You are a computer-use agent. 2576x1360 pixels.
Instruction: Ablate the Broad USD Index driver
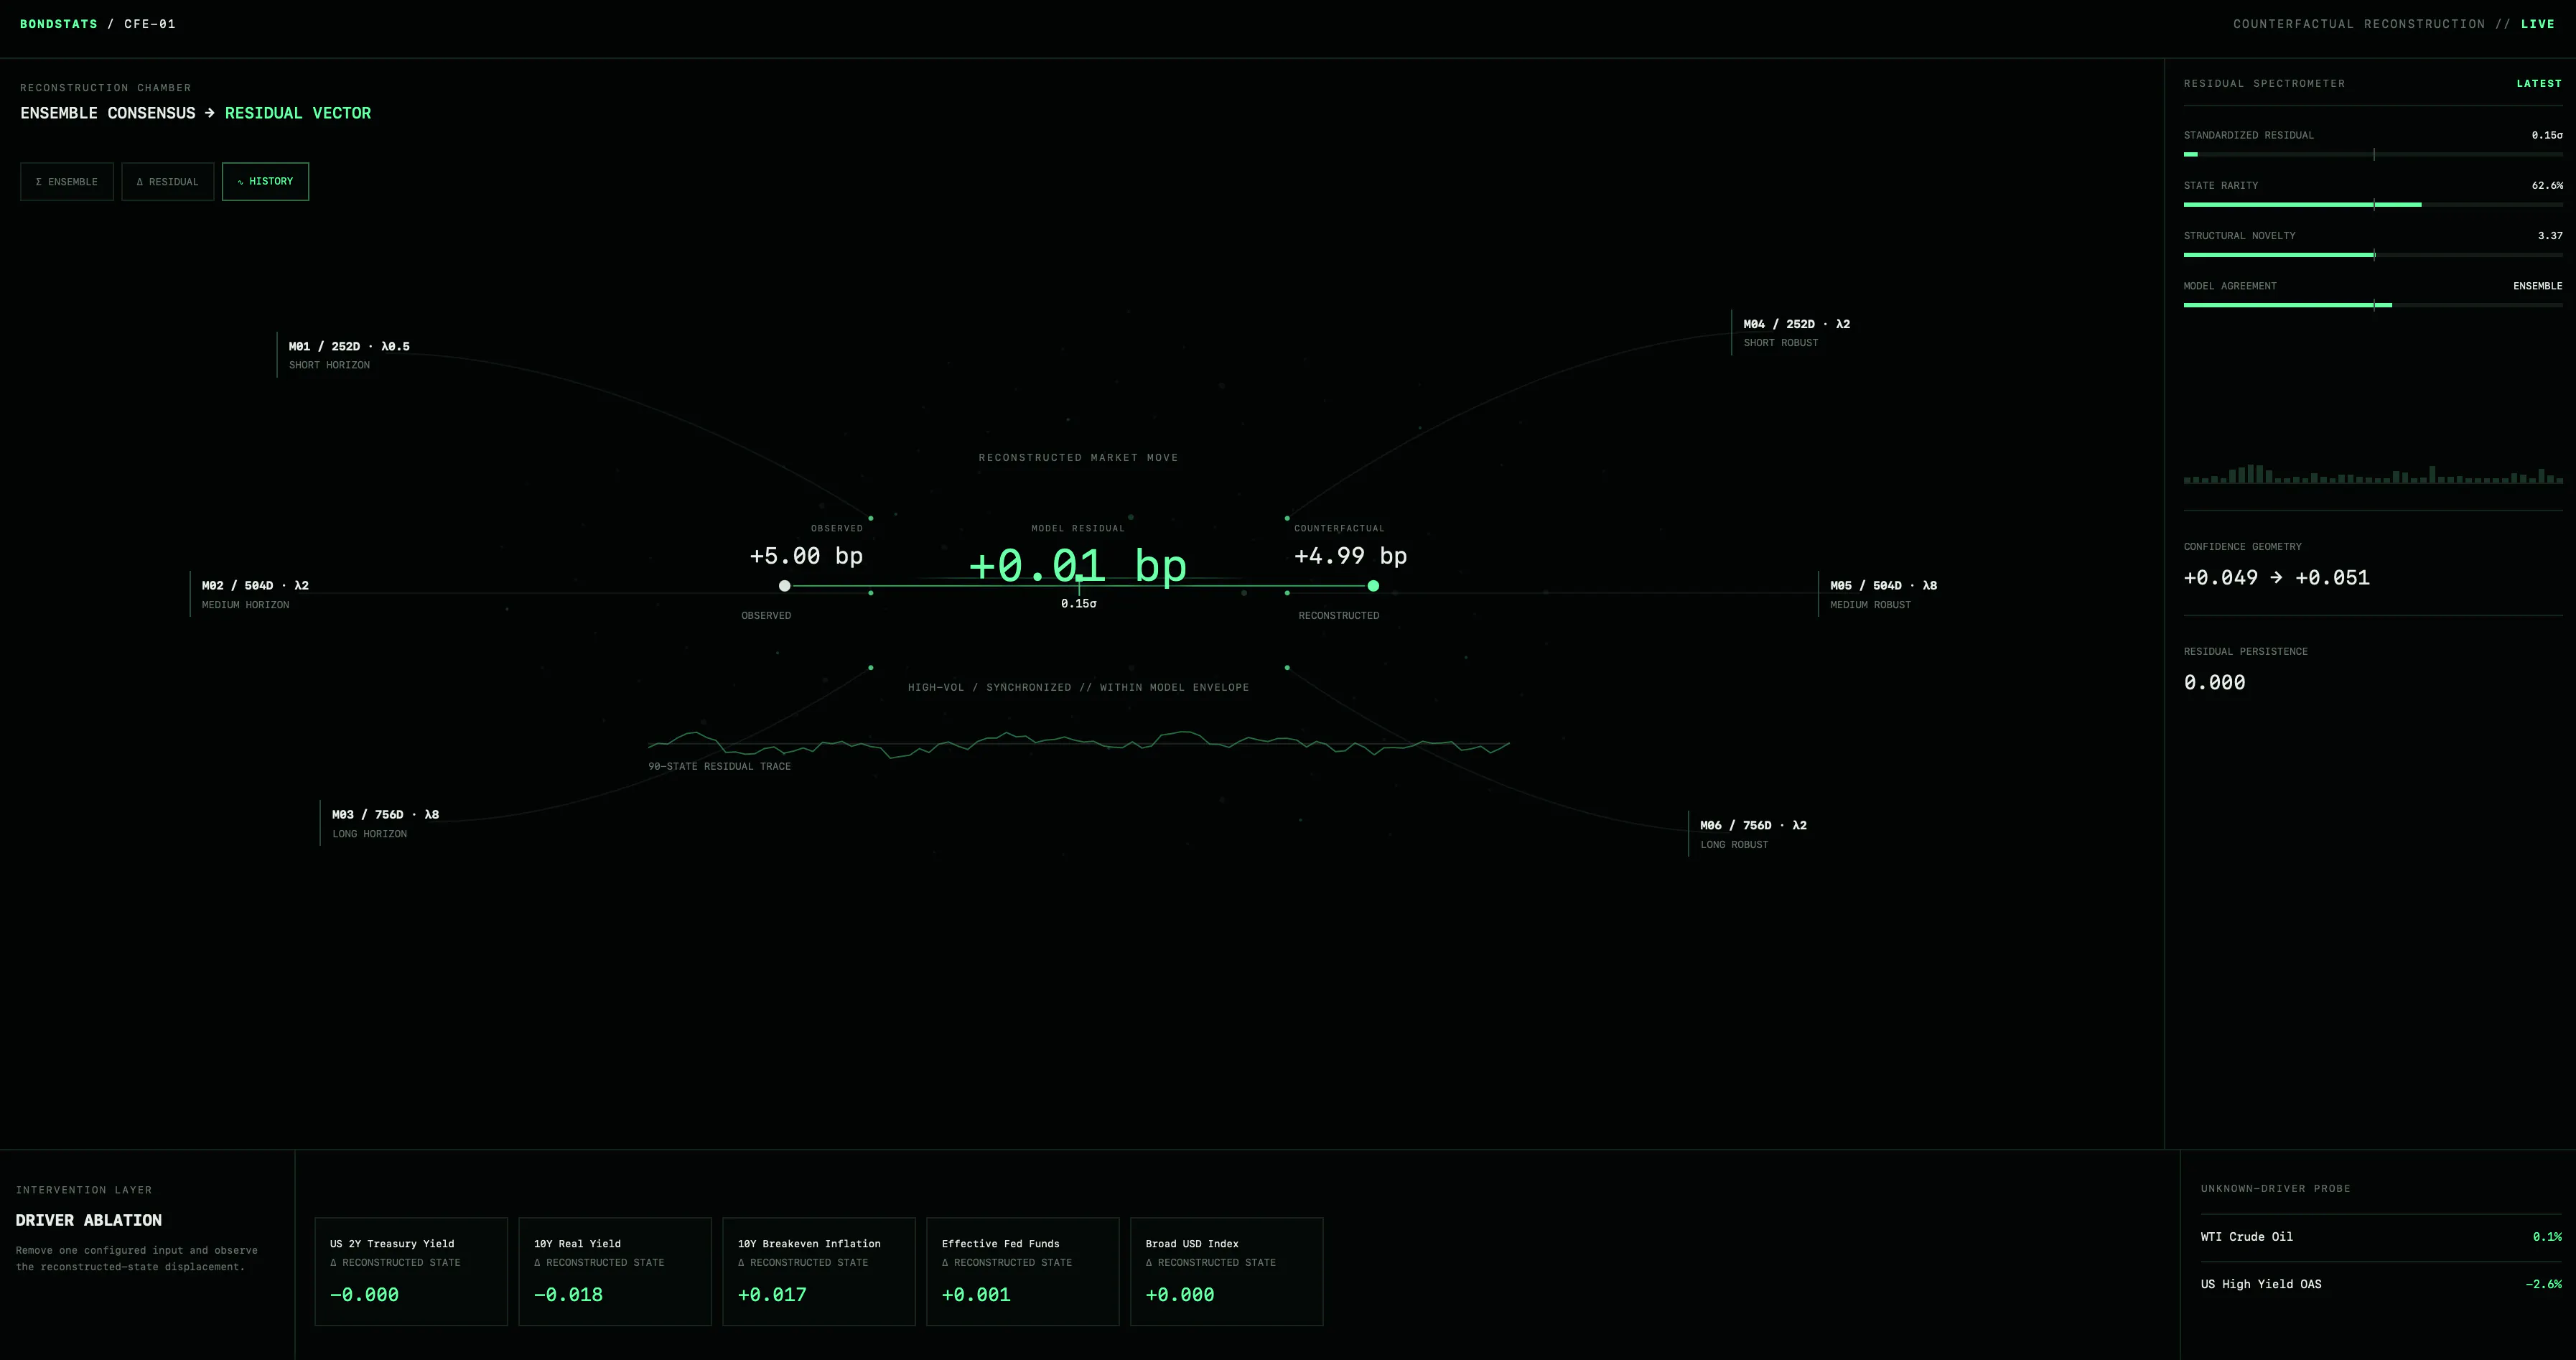pyautogui.click(x=1227, y=1271)
